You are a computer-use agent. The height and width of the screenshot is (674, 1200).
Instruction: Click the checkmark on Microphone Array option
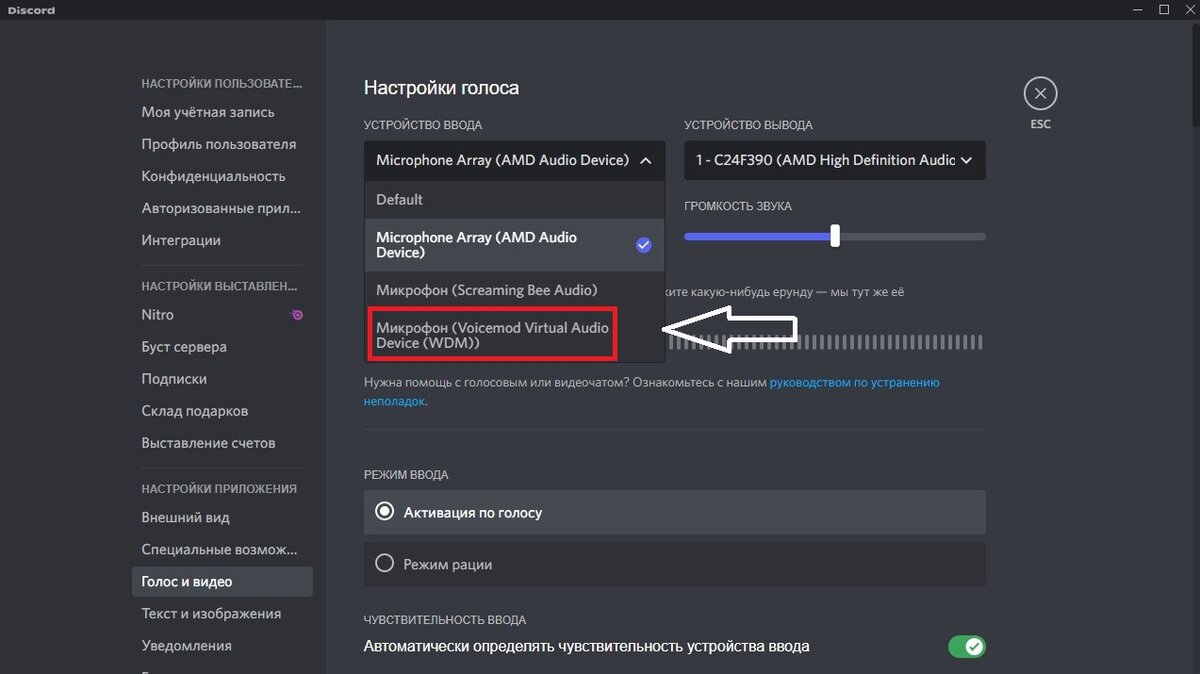tap(644, 245)
